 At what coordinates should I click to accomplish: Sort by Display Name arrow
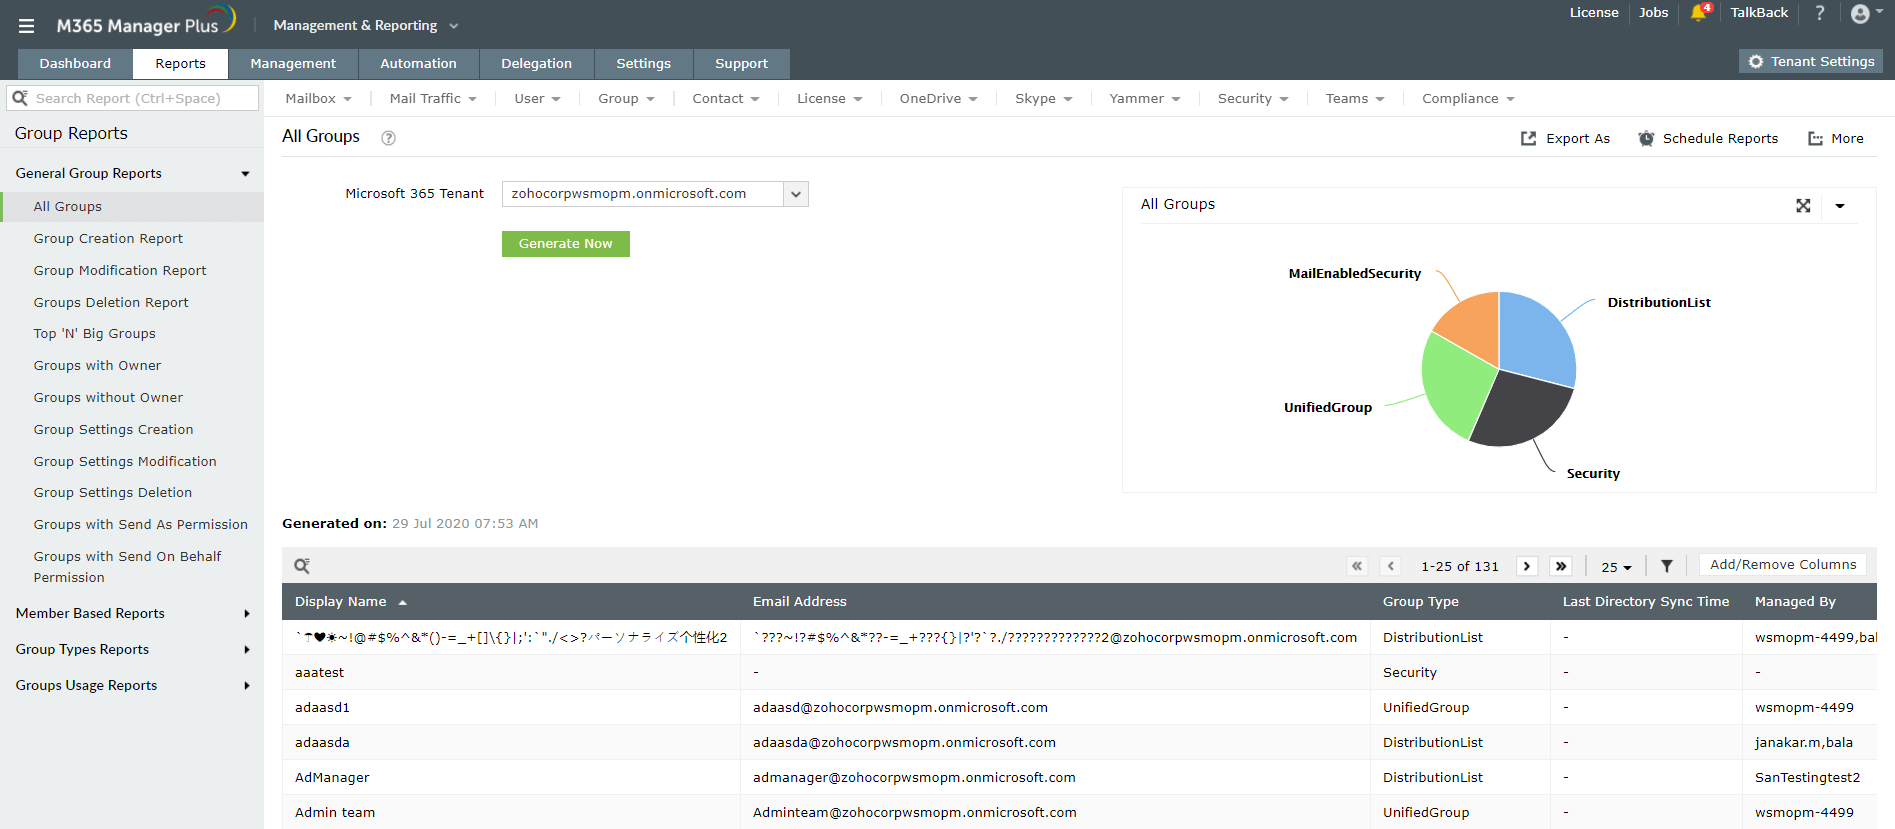[x=403, y=602]
